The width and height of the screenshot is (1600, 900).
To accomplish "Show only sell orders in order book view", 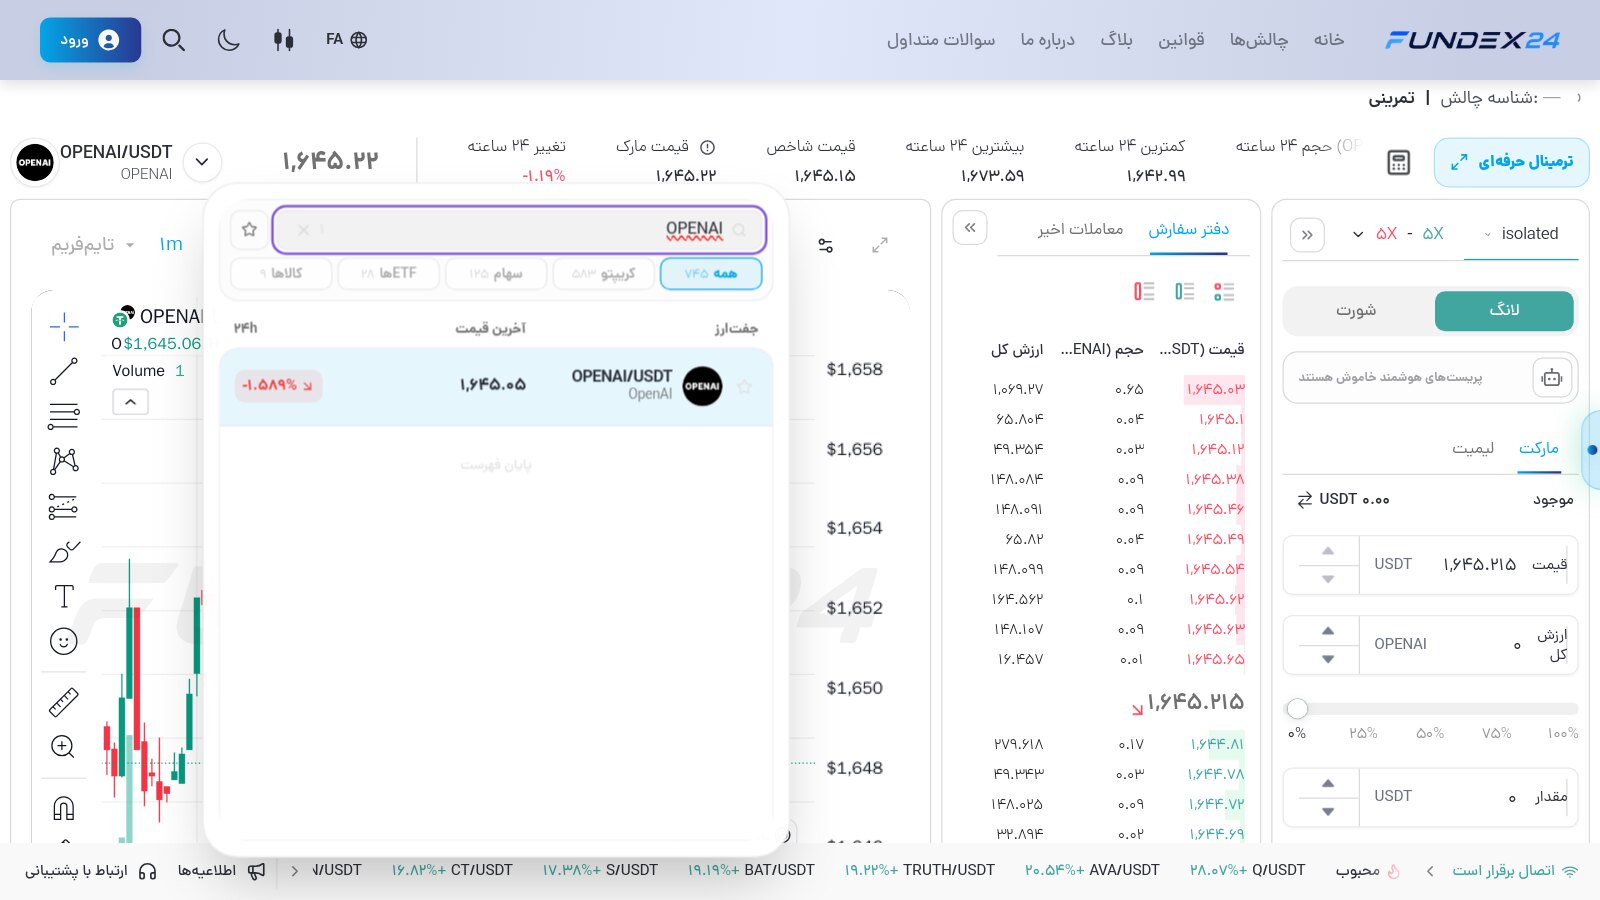I will point(1144,291).
